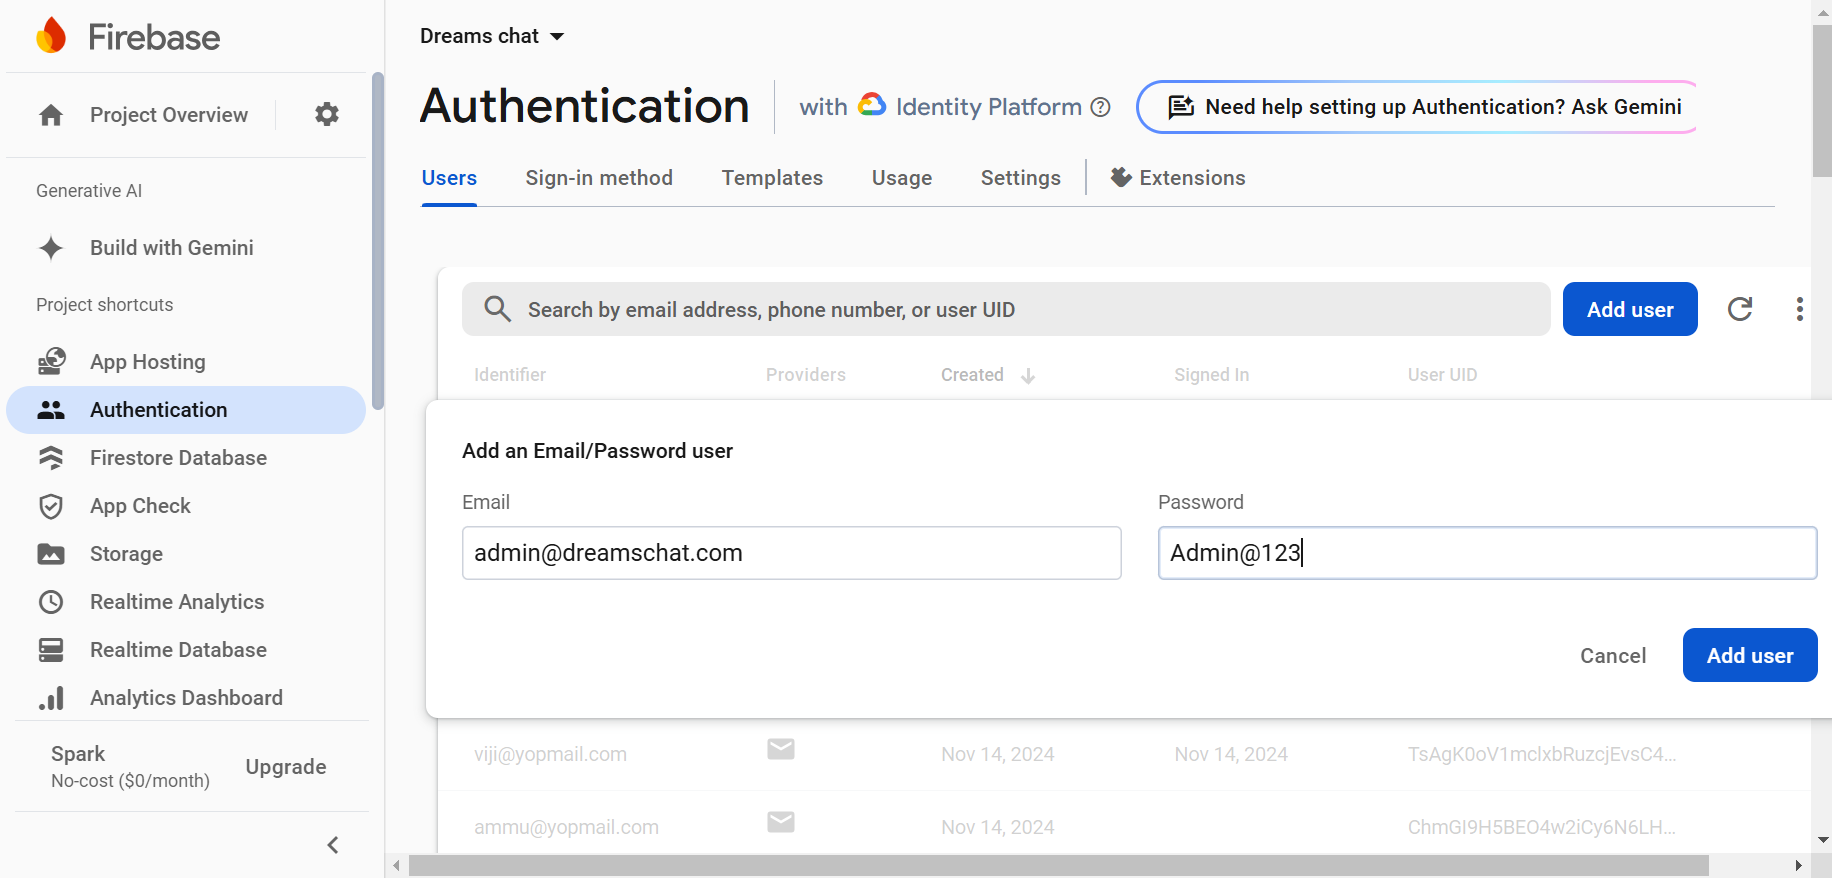1832x878 pixels.
Task: Click the horizontal scrollbar right arrow
Action: tap(1798, 866)
